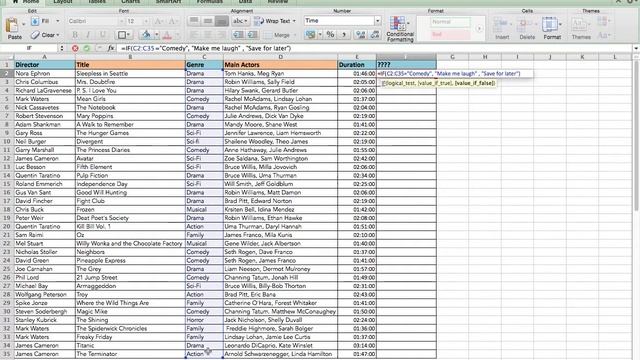Click the cell containing Pulp Fiction

tap(130, 176)
